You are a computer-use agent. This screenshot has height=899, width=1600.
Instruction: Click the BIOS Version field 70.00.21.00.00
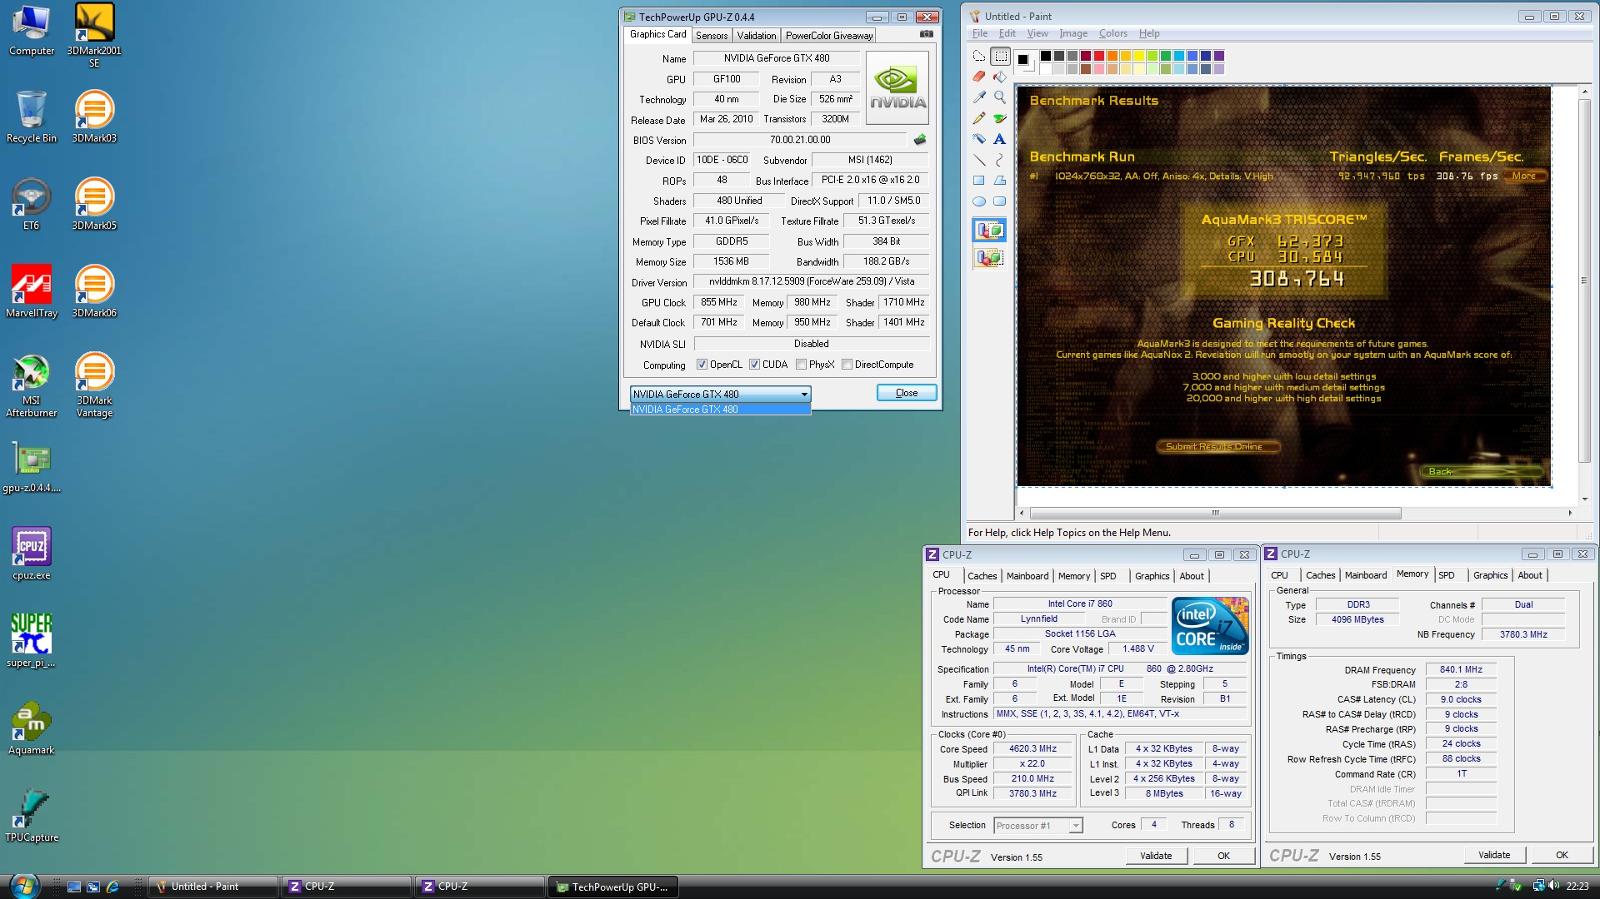pos(800,140)
